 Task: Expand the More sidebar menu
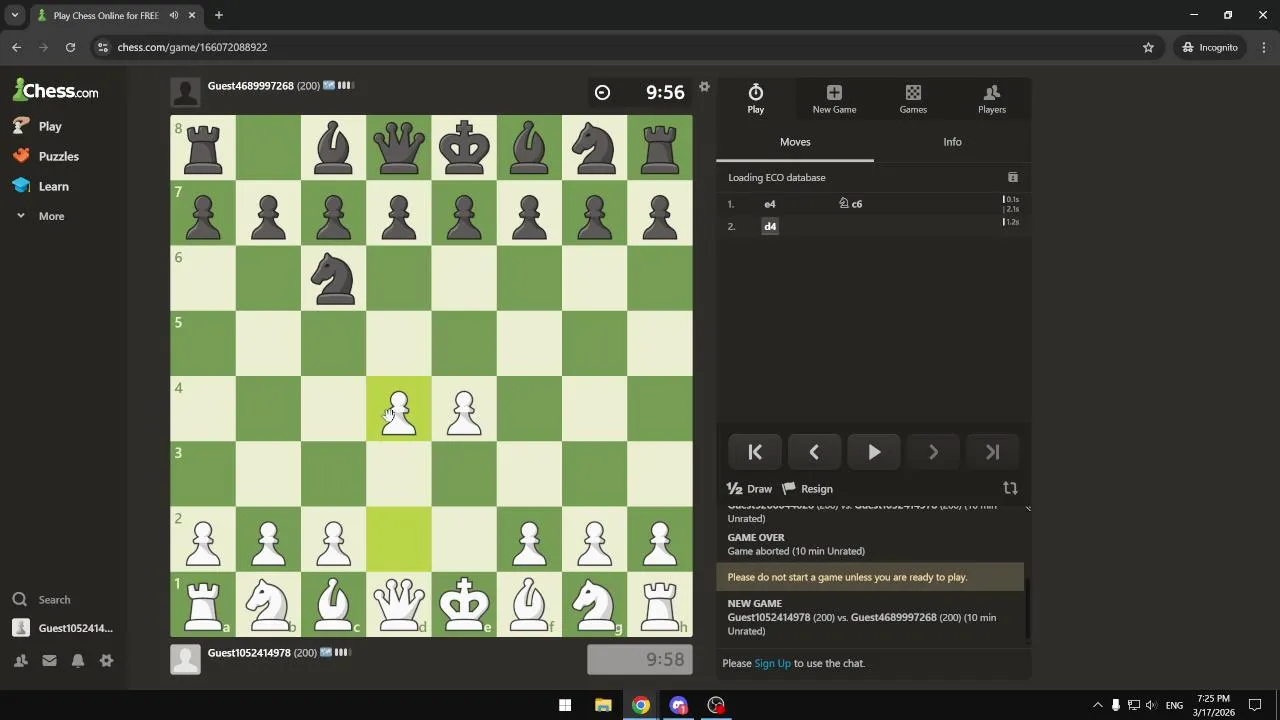tap(40, 216)
